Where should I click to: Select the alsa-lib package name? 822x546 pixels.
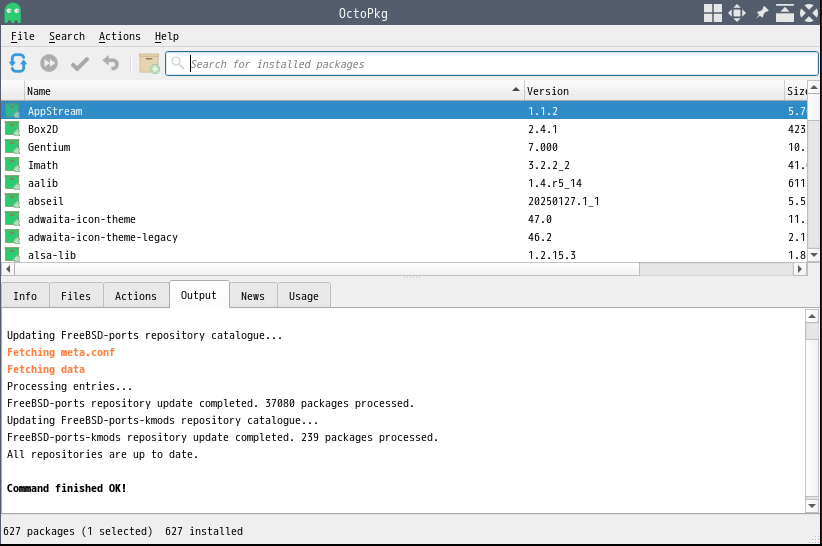52,255
